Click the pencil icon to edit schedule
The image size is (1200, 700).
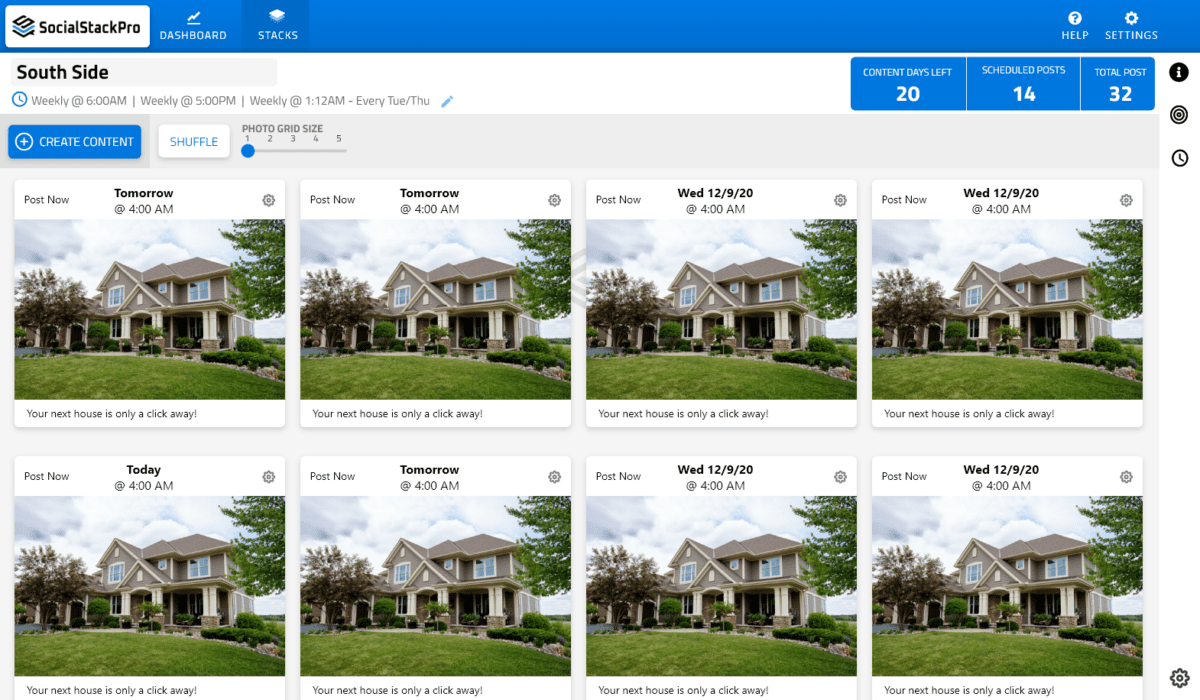coord(447,101)
